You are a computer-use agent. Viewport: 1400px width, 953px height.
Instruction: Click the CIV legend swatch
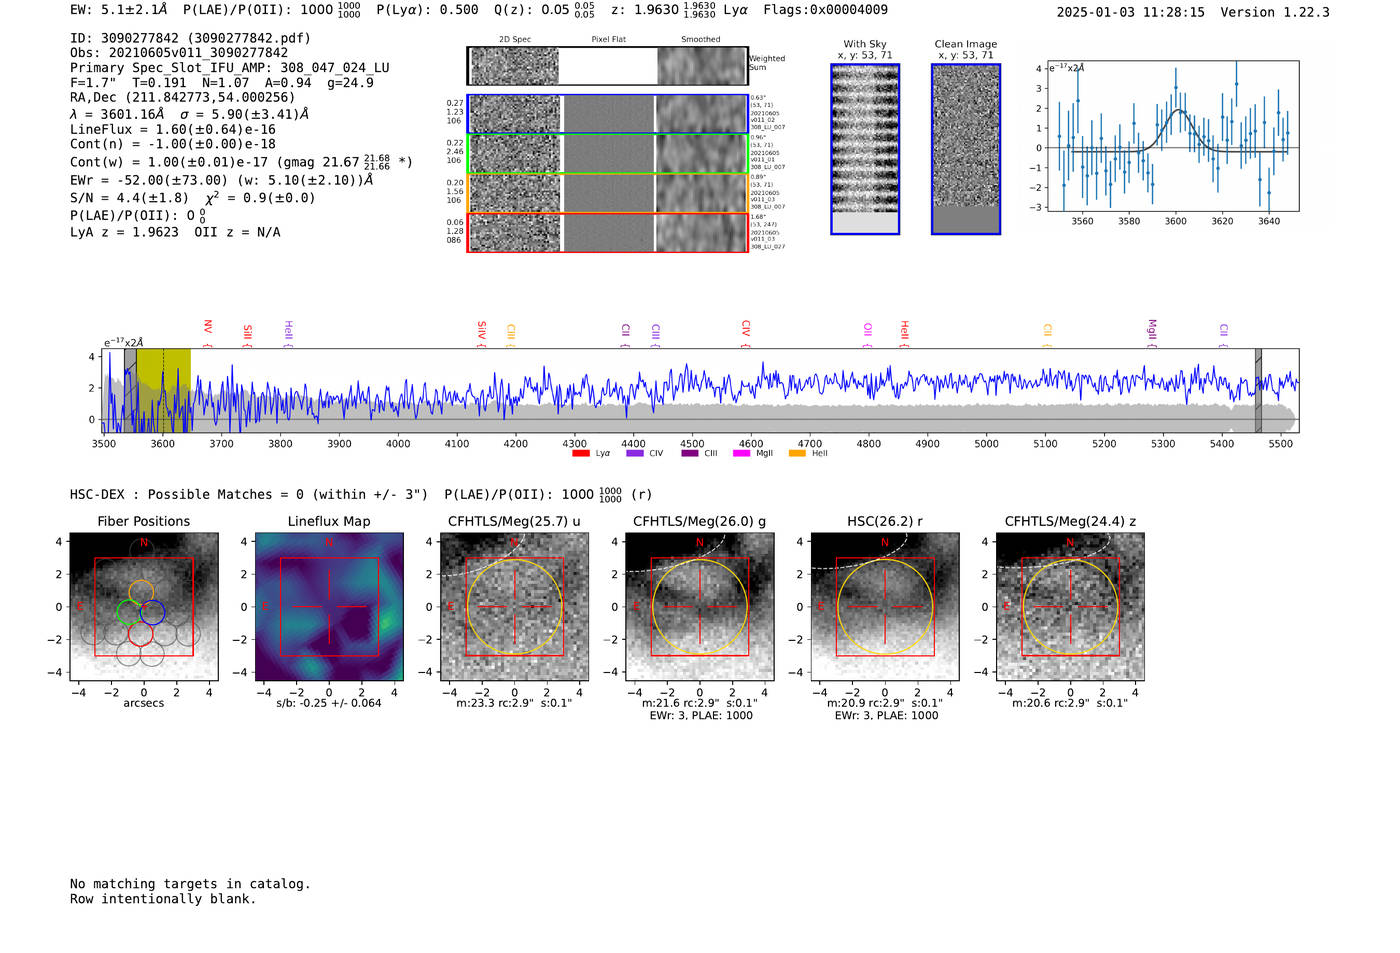(635, 453)
